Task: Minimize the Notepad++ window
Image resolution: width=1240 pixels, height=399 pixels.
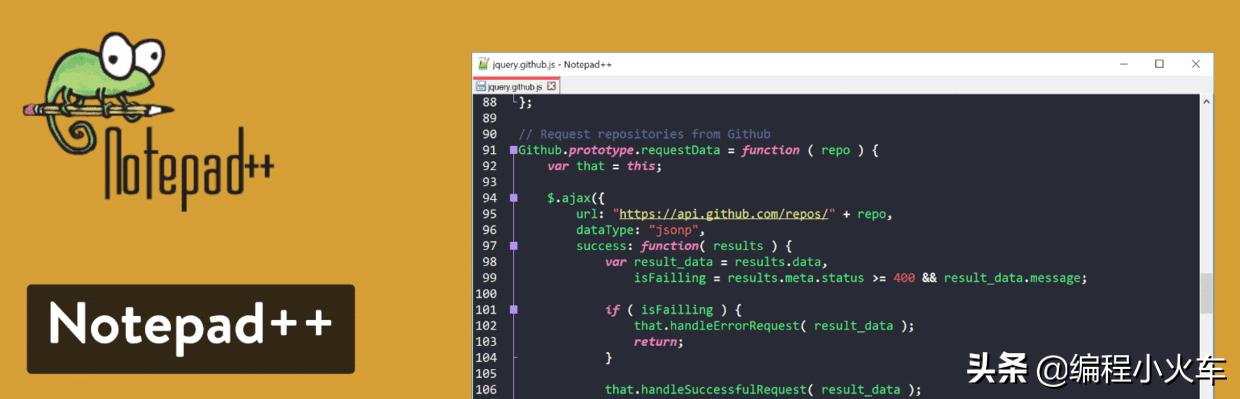Action: point(1124,64)
